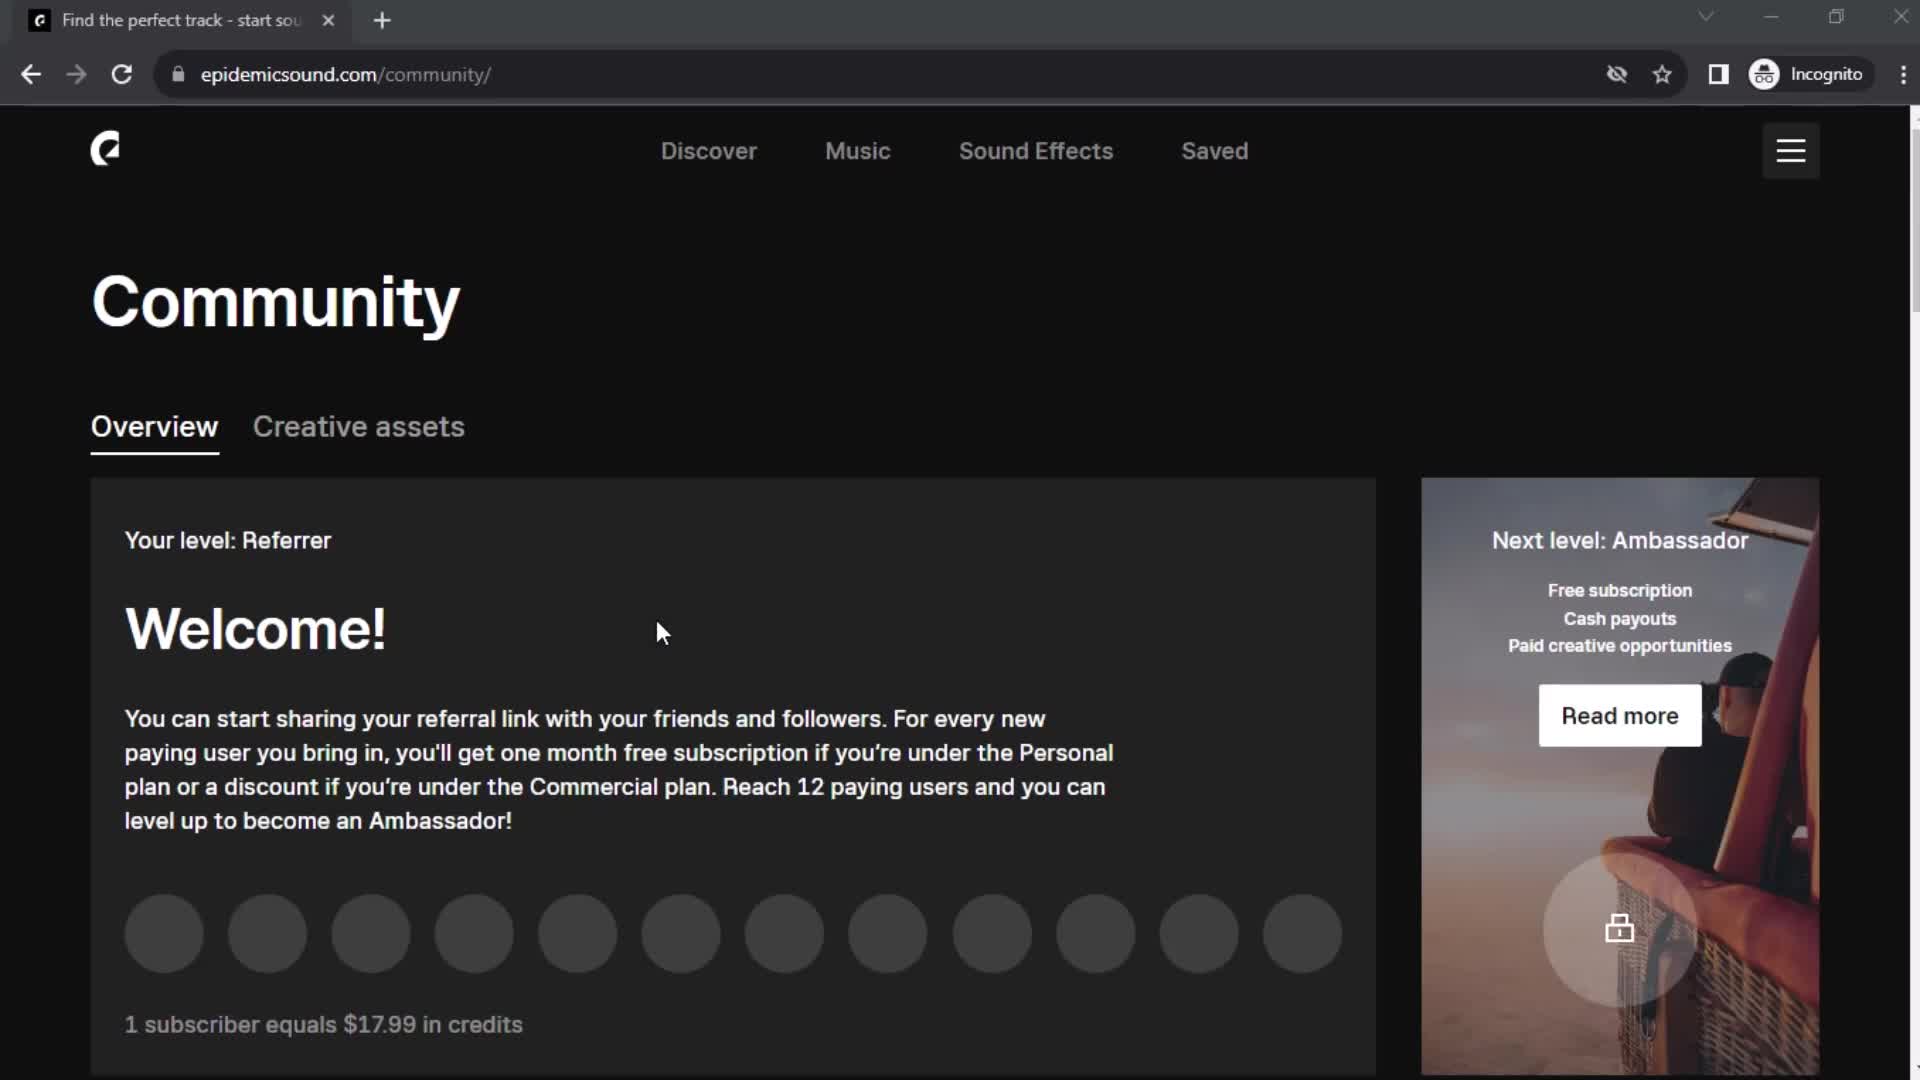Switch to the Creative assets tab
Viewport: 1920px width, 1080px height.
coord(359,425)
